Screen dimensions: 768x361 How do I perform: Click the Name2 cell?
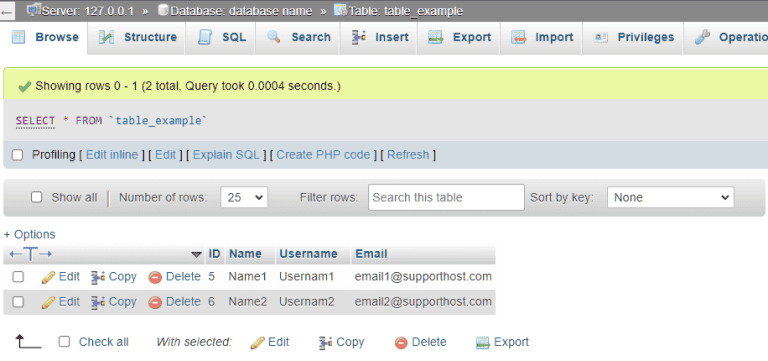[x=247, y=302]
